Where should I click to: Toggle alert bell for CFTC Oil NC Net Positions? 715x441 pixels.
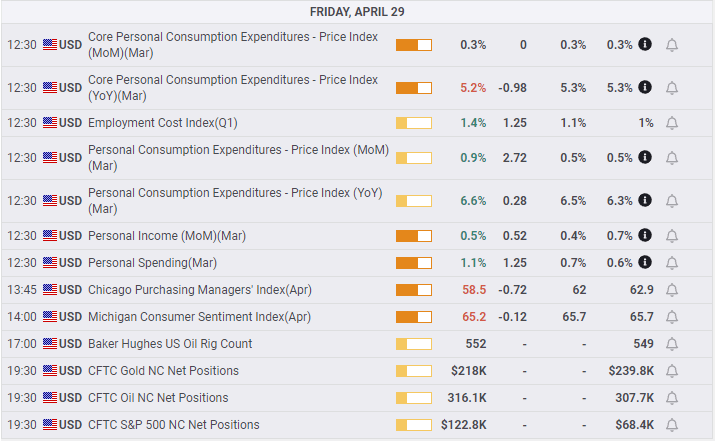672,398
